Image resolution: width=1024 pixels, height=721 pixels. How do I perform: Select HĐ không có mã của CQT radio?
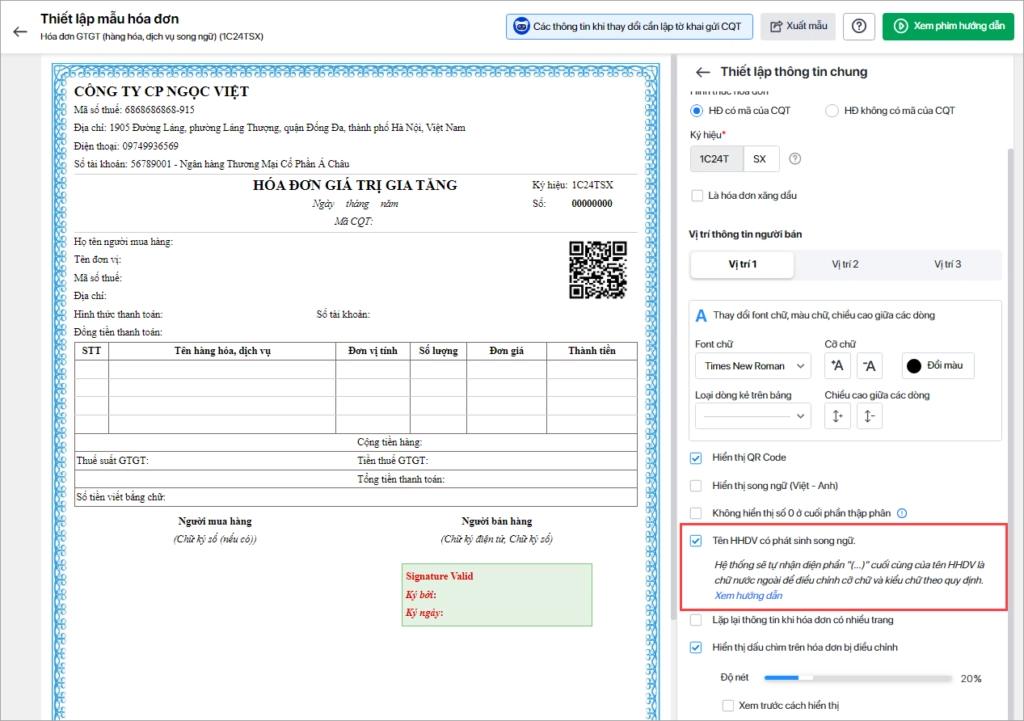(x=831, y=111)
